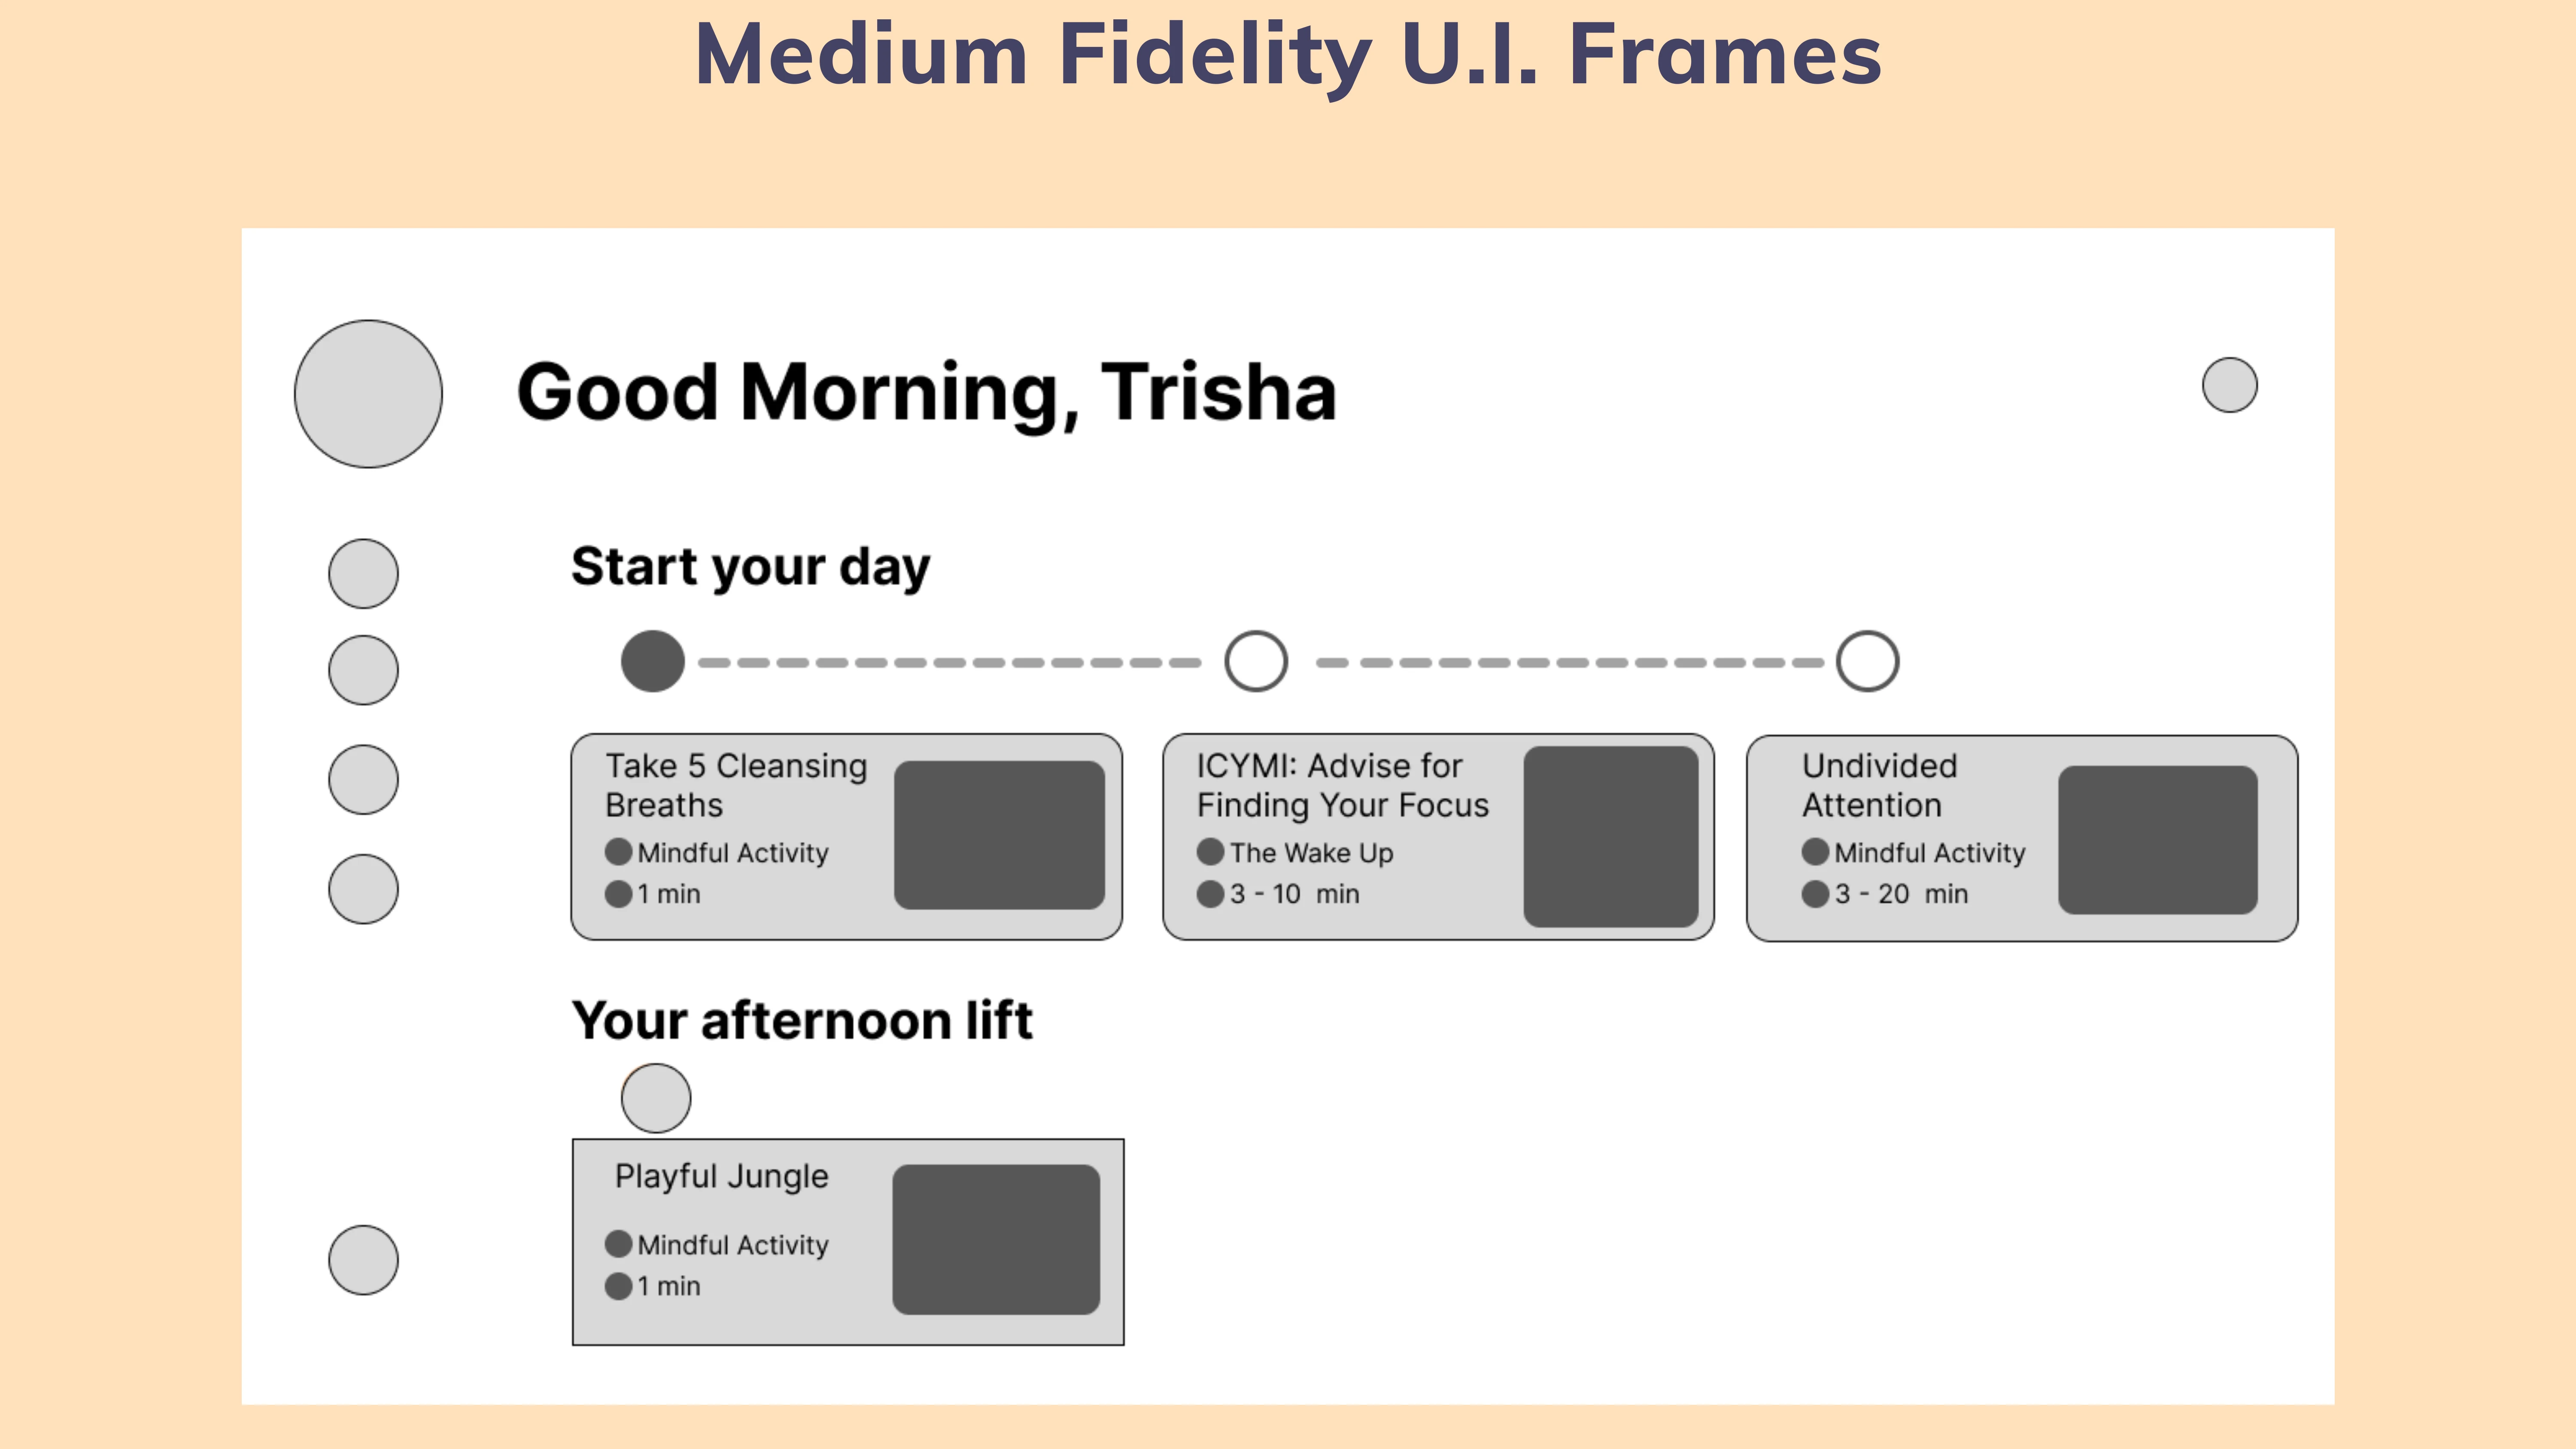Click the top-right circular icon placeholder
Image resolution: width=2576 pixels, height=1449 pixels.
tap(2229, 385)
